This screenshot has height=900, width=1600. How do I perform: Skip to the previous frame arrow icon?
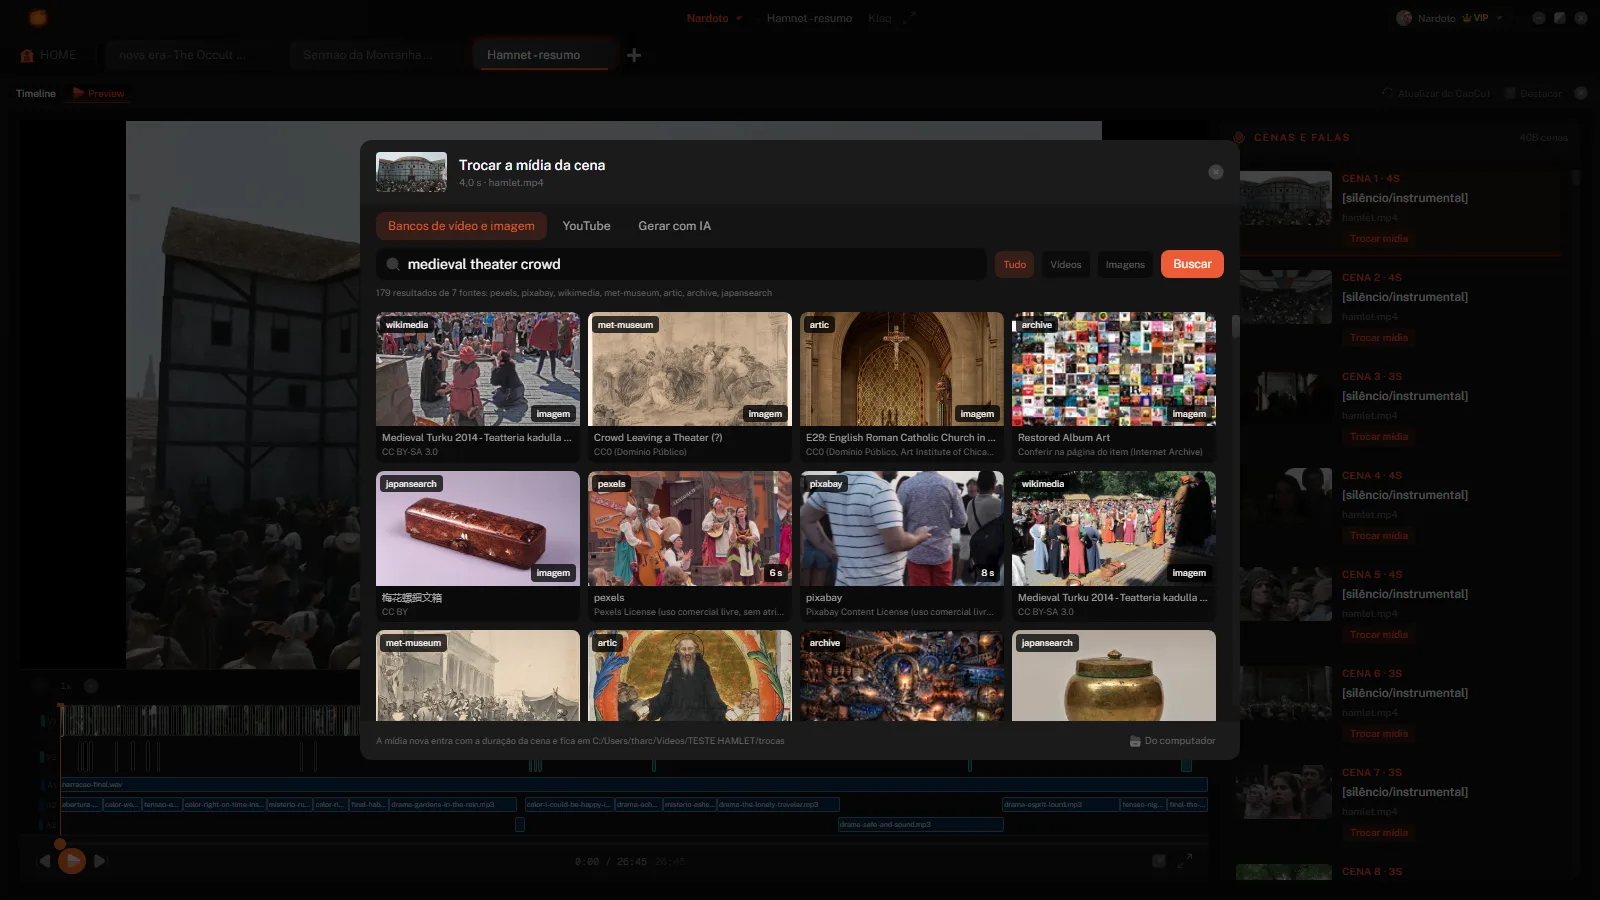(44, 860)
